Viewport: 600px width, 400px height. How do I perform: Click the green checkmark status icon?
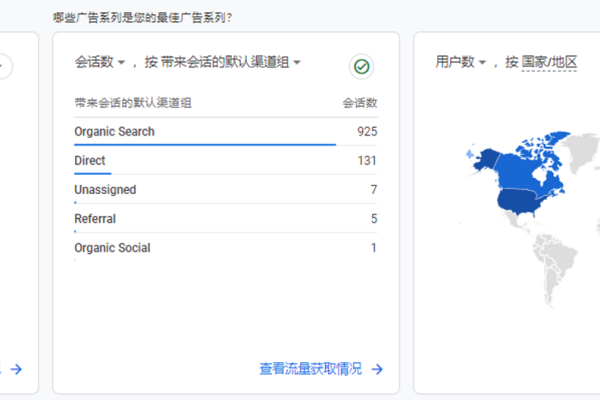(x=361, y=67)
